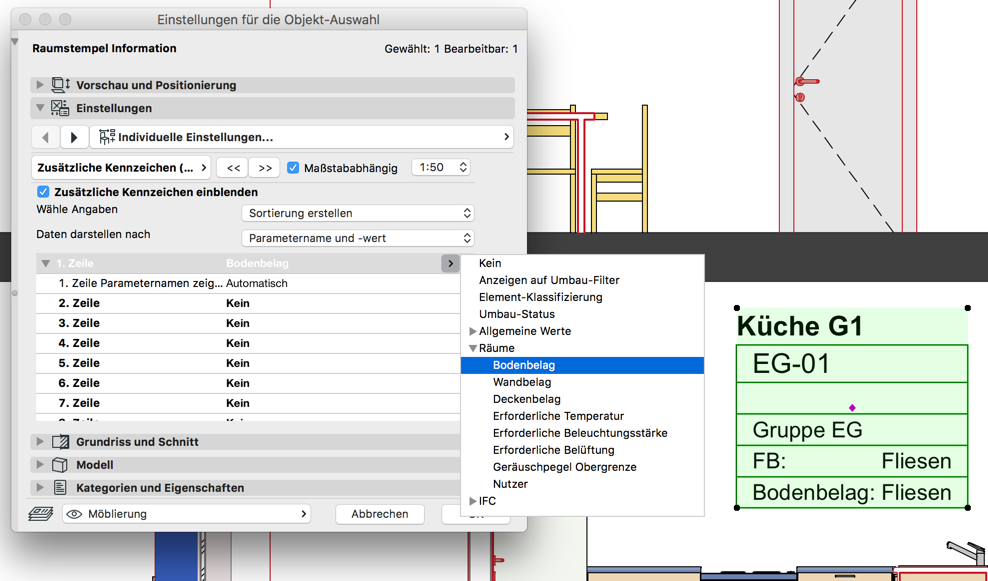Click the arrow button on 1. Zeile row
The image size is (988, 581).
point(450,263)
